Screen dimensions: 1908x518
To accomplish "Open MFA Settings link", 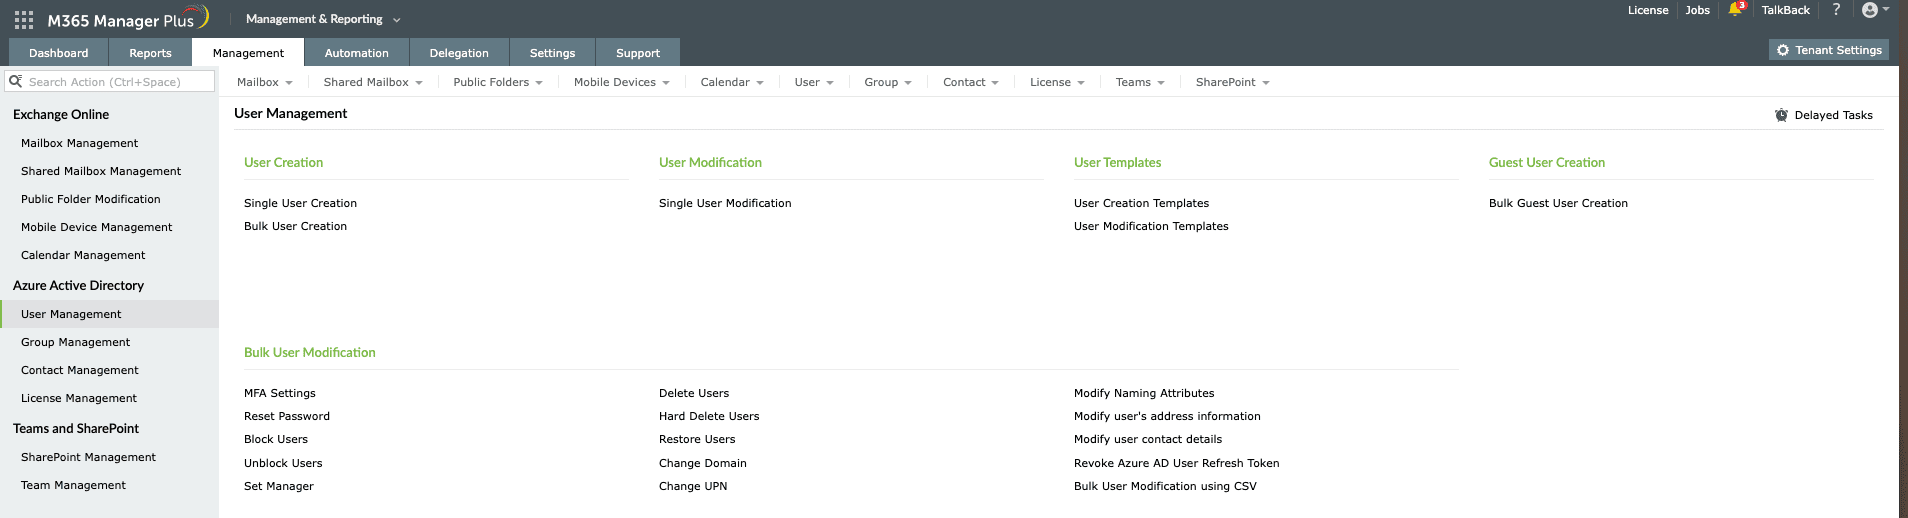I will coord(280,393).
